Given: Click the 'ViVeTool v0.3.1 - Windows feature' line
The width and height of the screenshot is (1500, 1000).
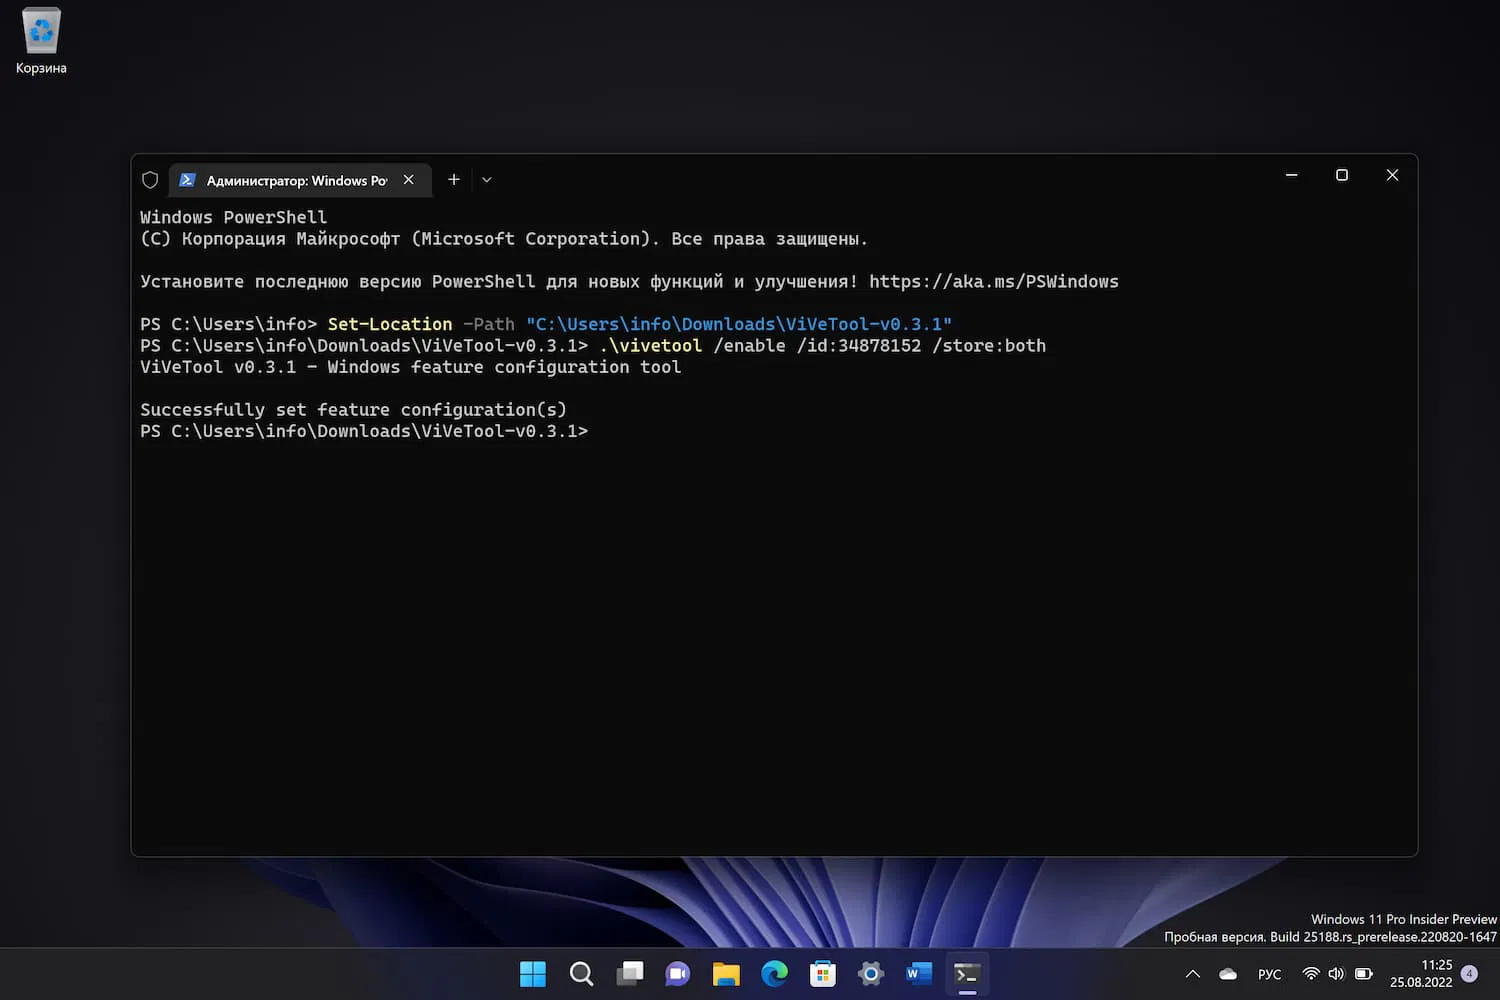Looking at the screenshot, I should (x=411, y=367).
